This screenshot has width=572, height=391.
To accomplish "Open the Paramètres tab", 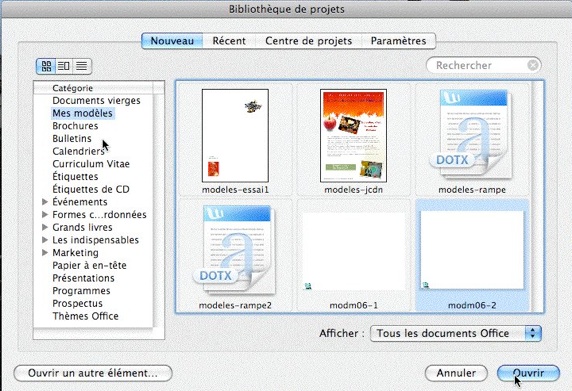I will tap(398, 41).
